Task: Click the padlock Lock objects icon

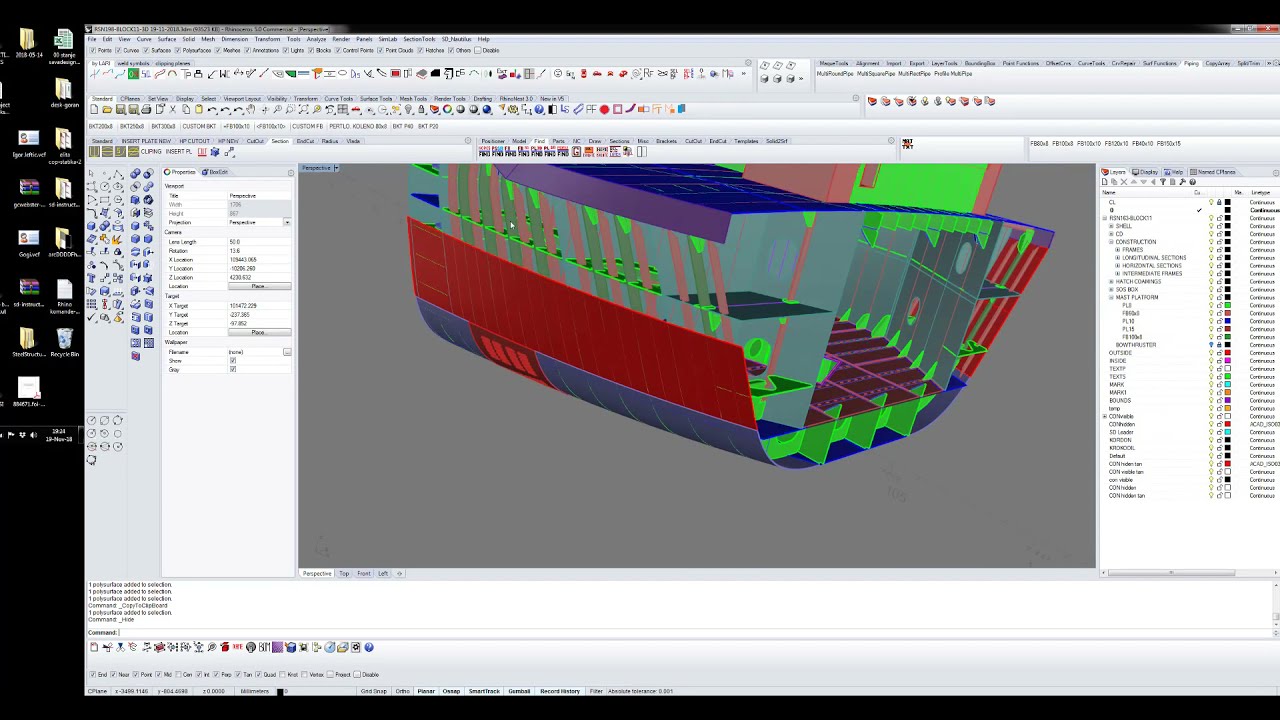Action: coord(421,109)
